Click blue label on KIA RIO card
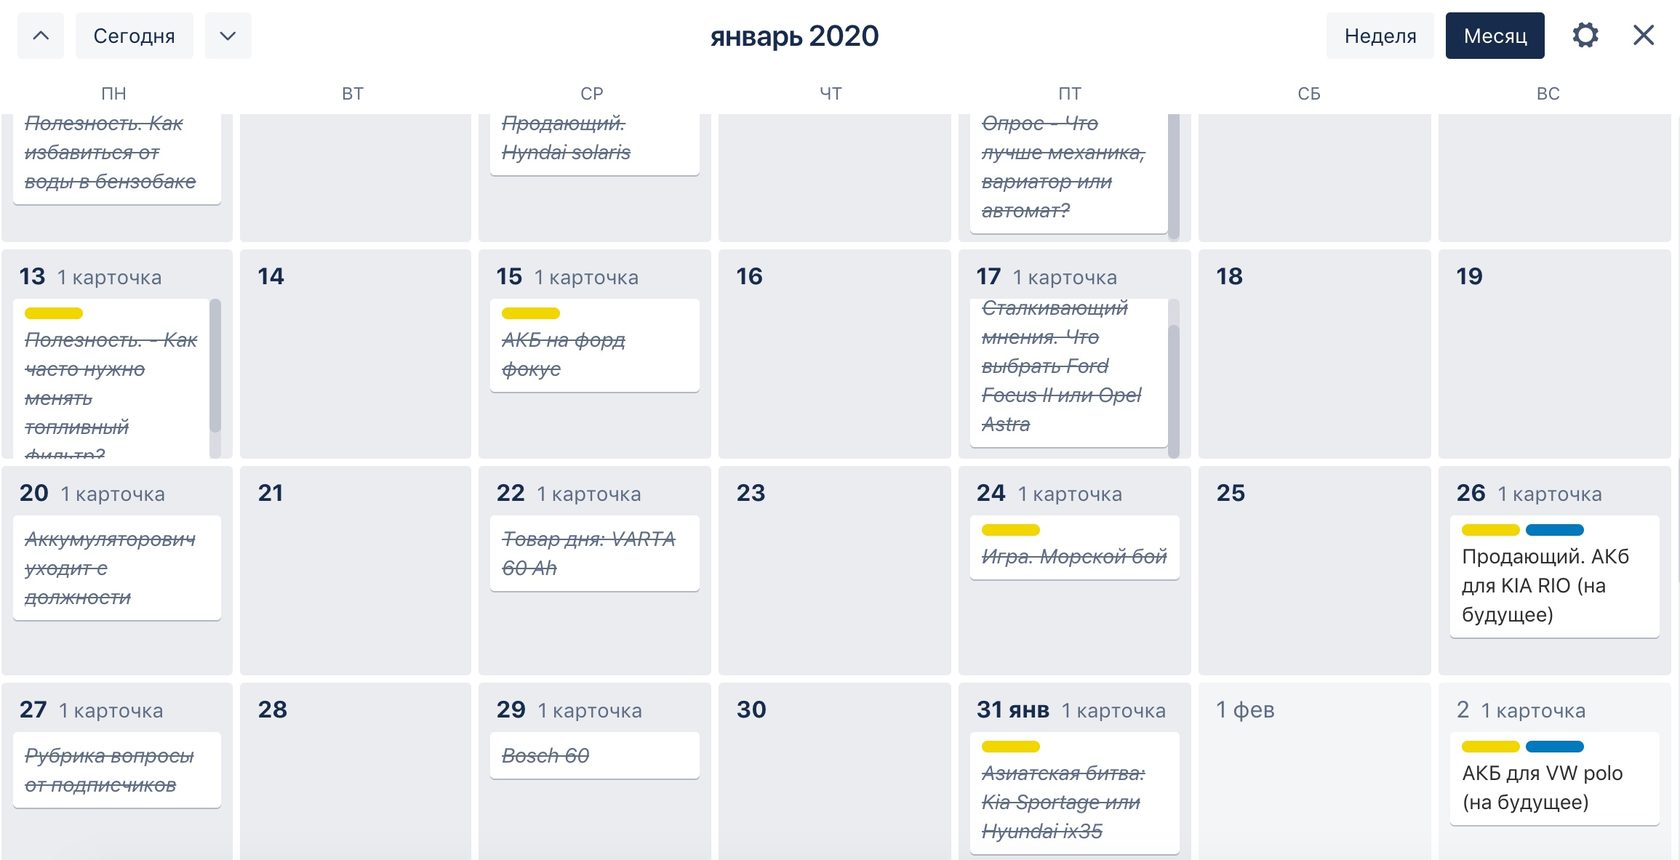1680x860 pixels. point(1555,530)
